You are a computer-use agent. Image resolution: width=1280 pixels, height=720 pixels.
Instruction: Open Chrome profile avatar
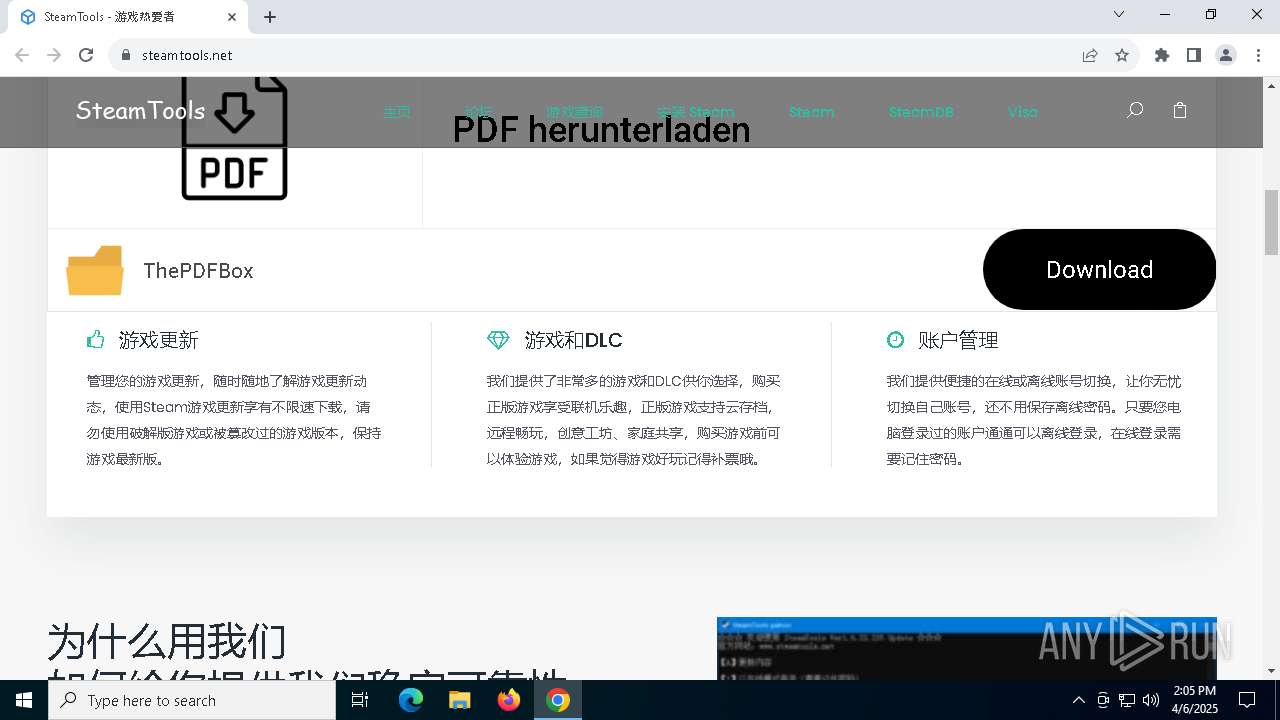(x=1226, y=55)
